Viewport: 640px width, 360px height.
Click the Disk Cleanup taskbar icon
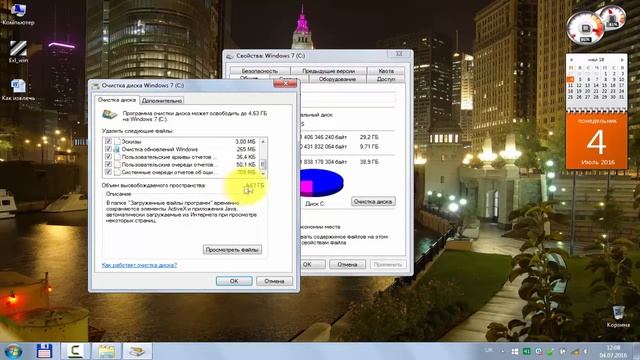coord(138,351)
